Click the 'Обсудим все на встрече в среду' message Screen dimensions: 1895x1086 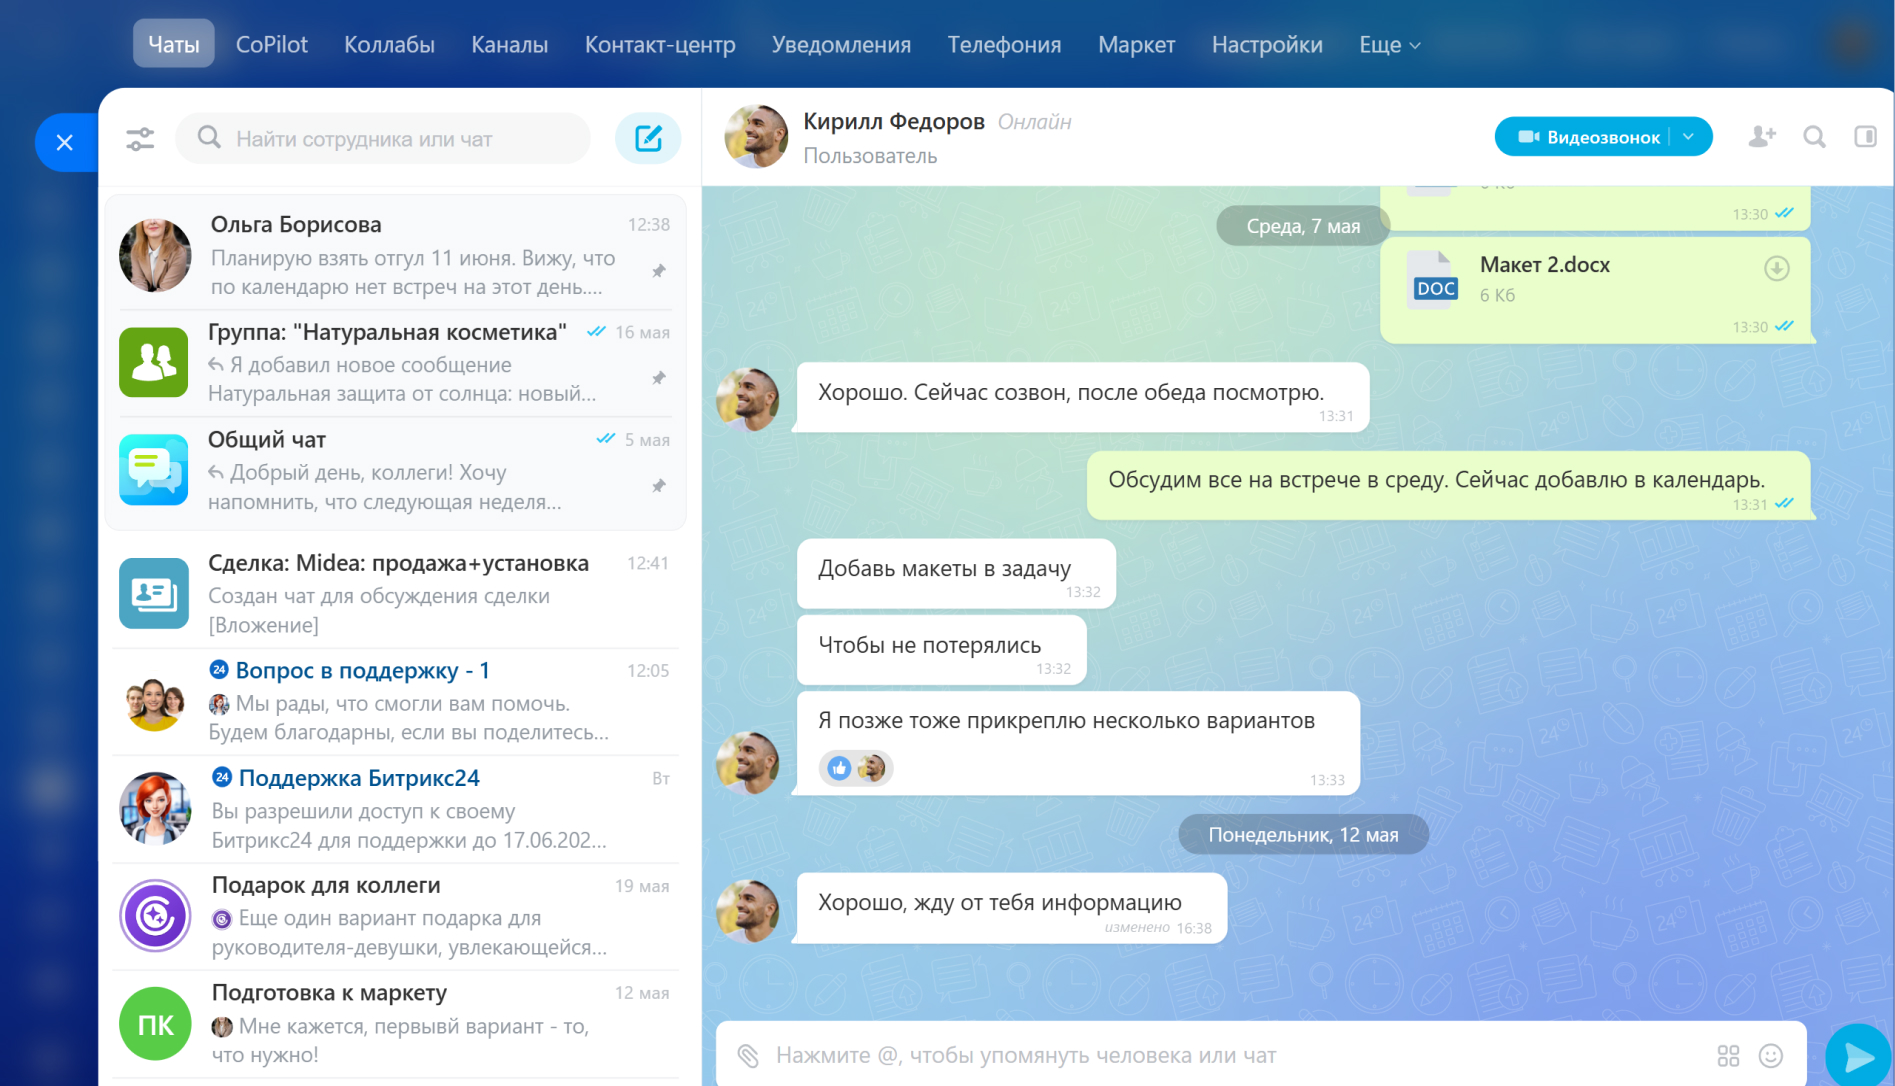point(1448,485)
